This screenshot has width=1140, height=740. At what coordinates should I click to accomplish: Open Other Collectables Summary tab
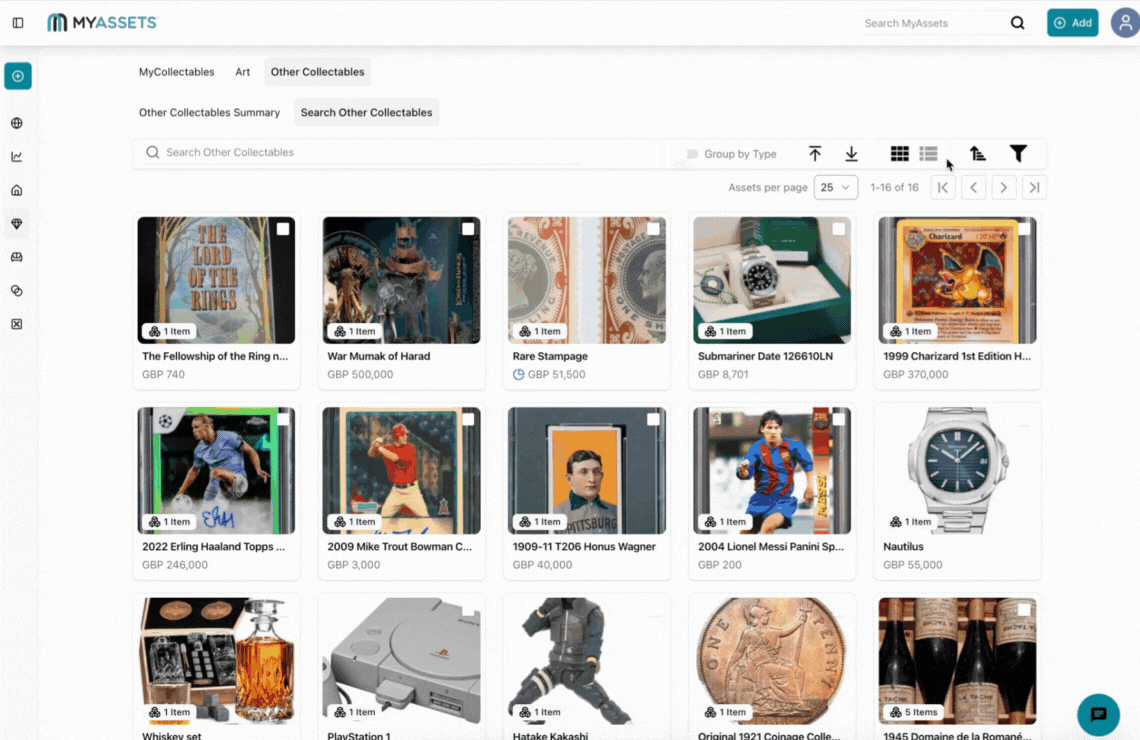[209, 113]
